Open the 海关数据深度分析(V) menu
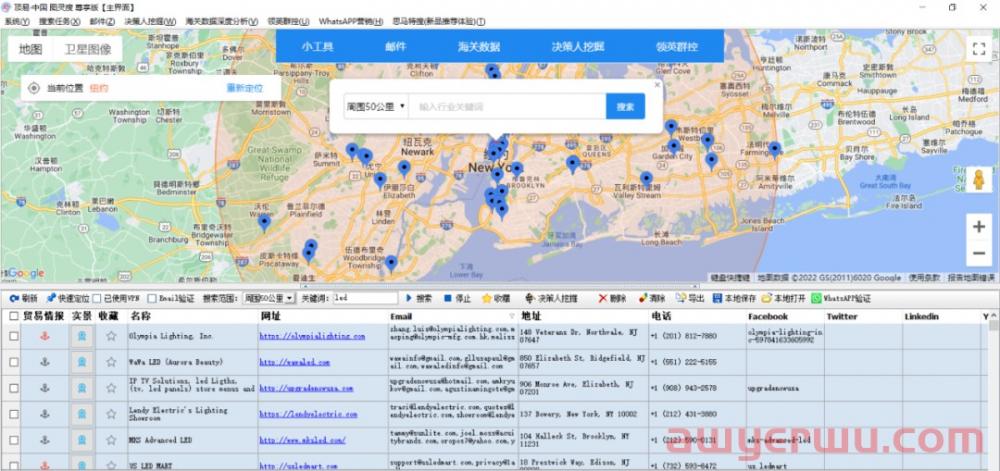The image size is (1000, 471). pos(222,21)
